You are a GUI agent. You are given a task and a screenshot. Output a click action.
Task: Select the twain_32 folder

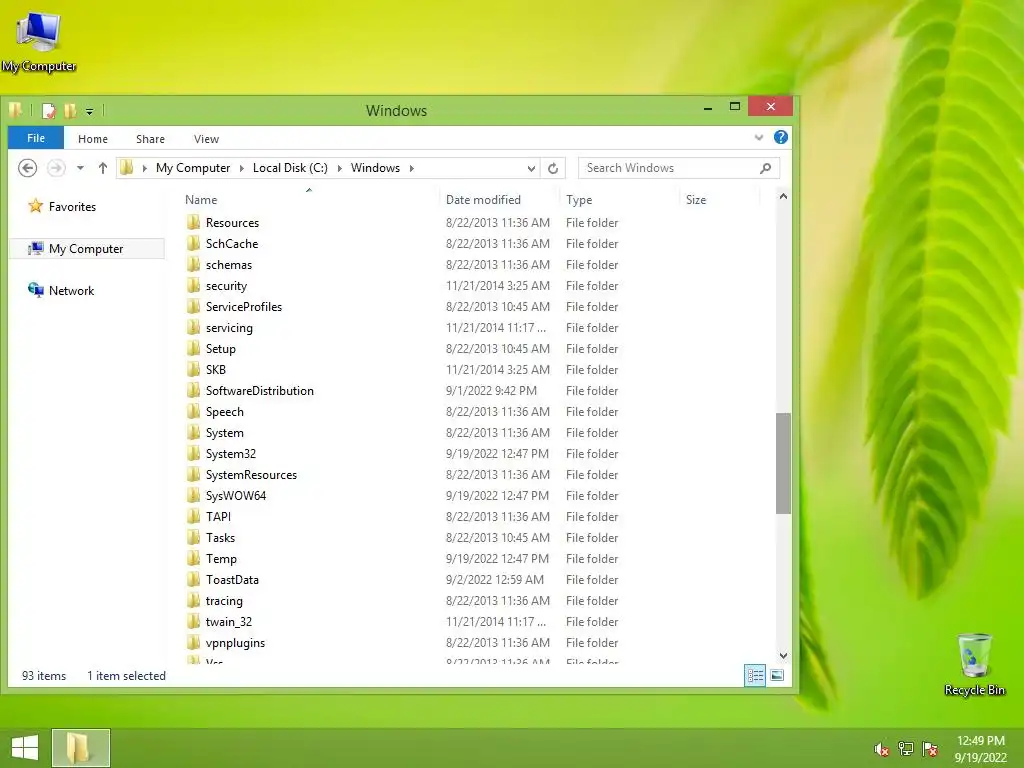[229, 622]
